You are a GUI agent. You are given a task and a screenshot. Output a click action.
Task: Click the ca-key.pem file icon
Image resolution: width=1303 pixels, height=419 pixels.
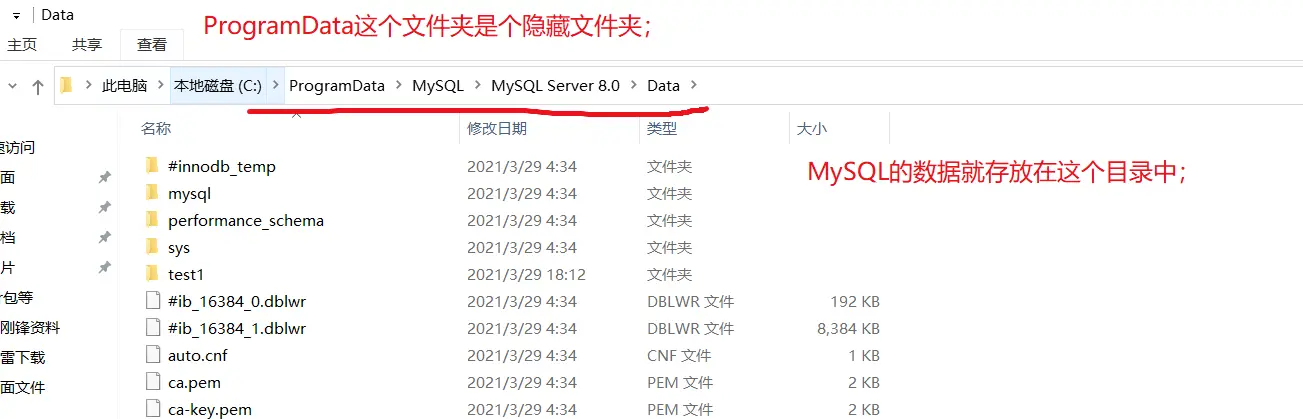pyautogui.click(x=152, y=409)
